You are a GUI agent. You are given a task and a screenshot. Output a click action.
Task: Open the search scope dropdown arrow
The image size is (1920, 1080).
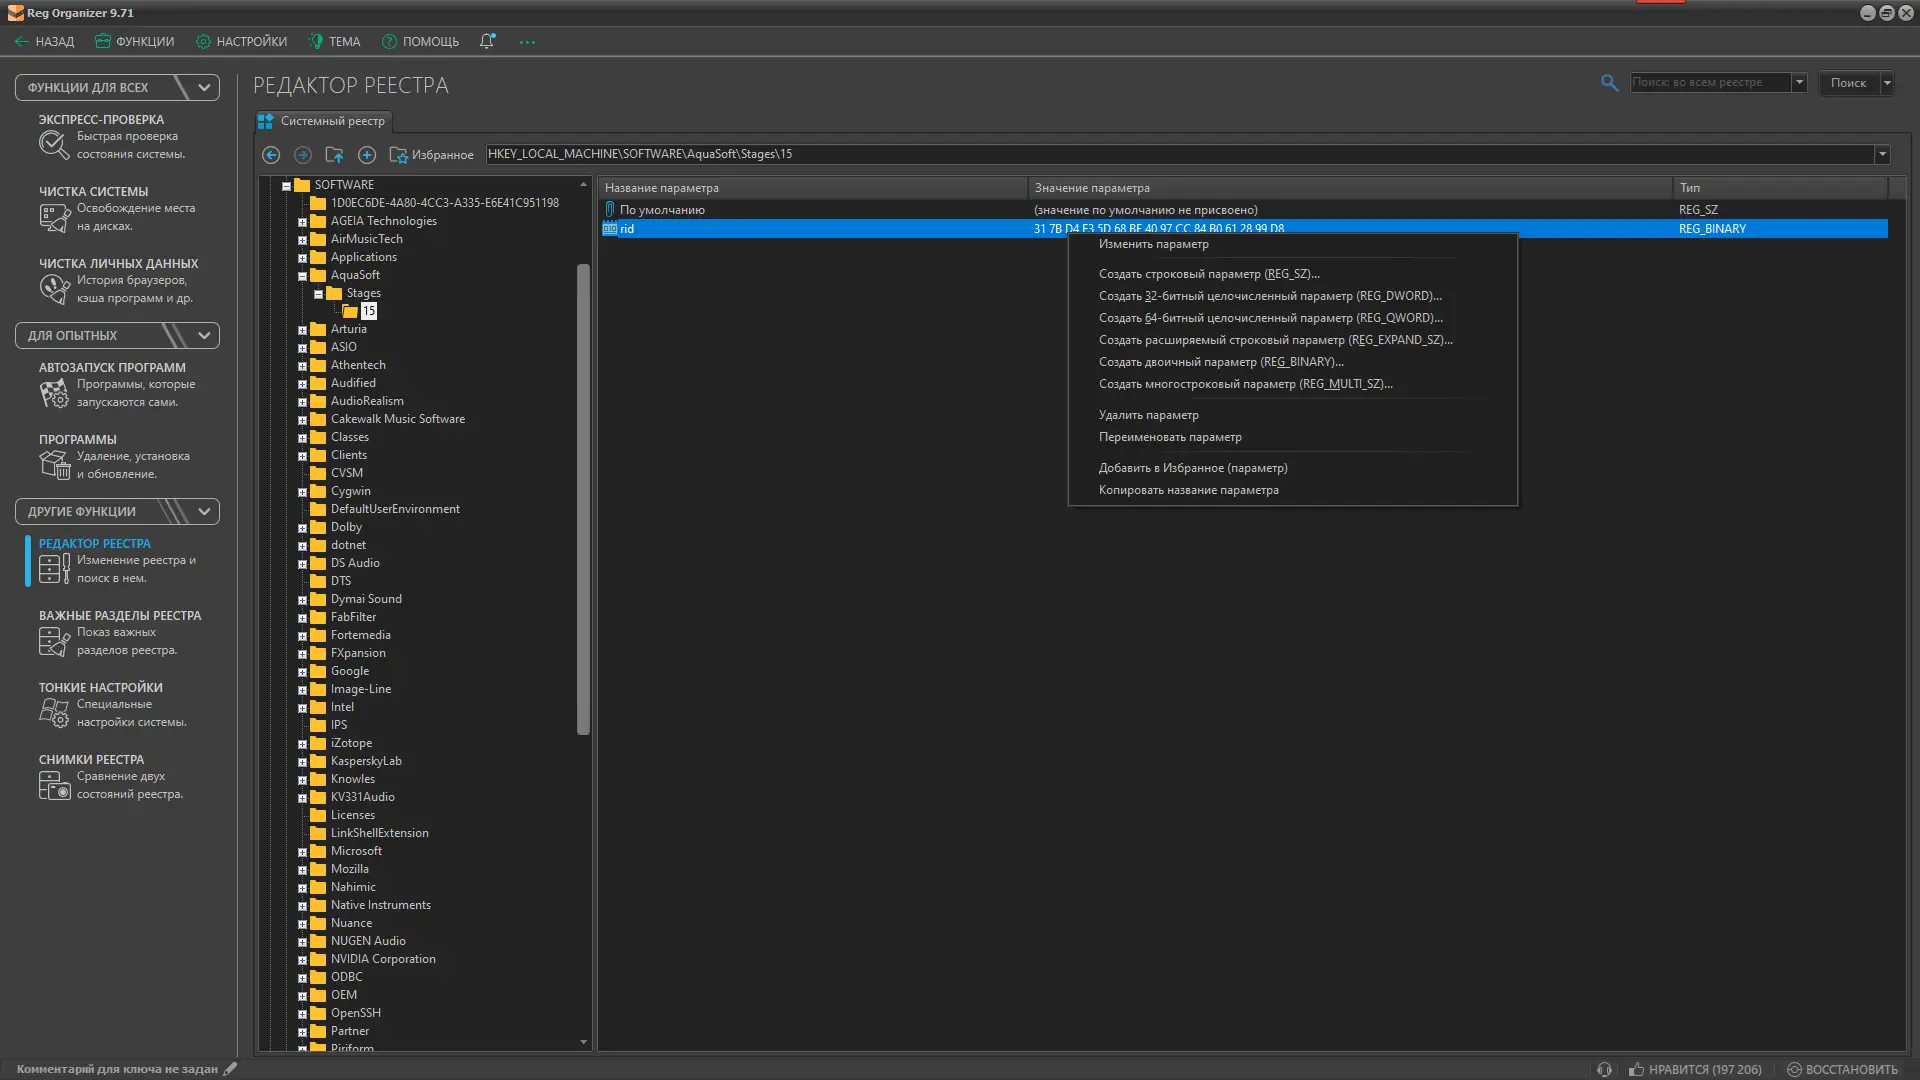[1799, 83]
